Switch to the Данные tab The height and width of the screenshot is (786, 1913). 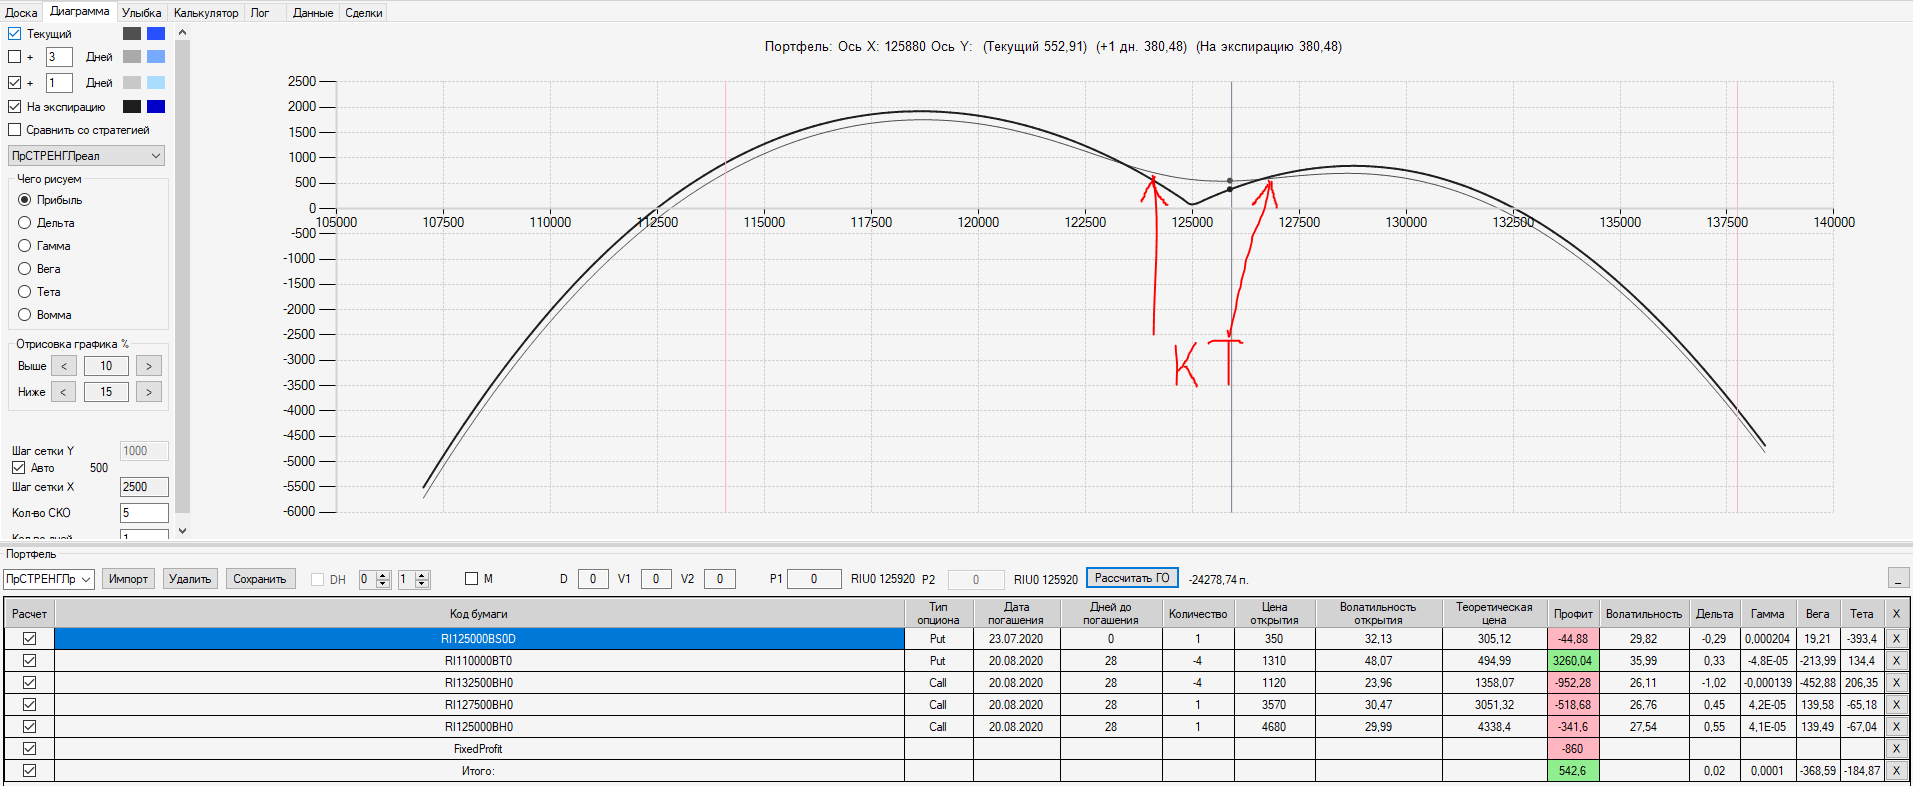pyautogui.click(x=313, y=13)
